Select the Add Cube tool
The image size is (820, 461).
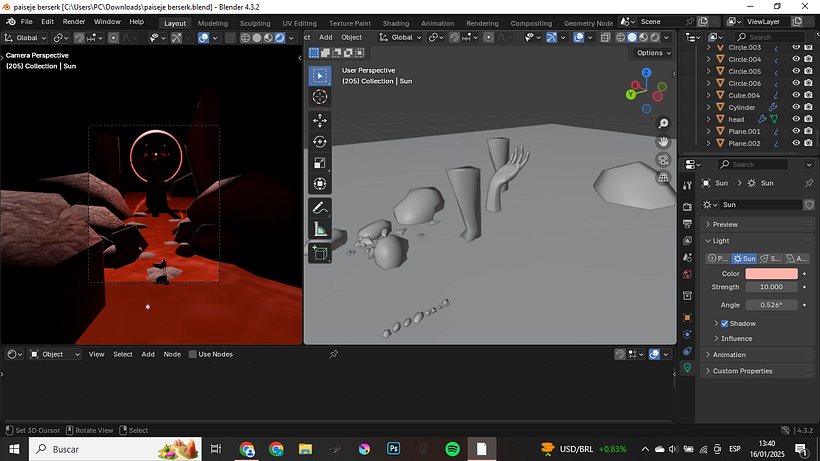[320, 254]
